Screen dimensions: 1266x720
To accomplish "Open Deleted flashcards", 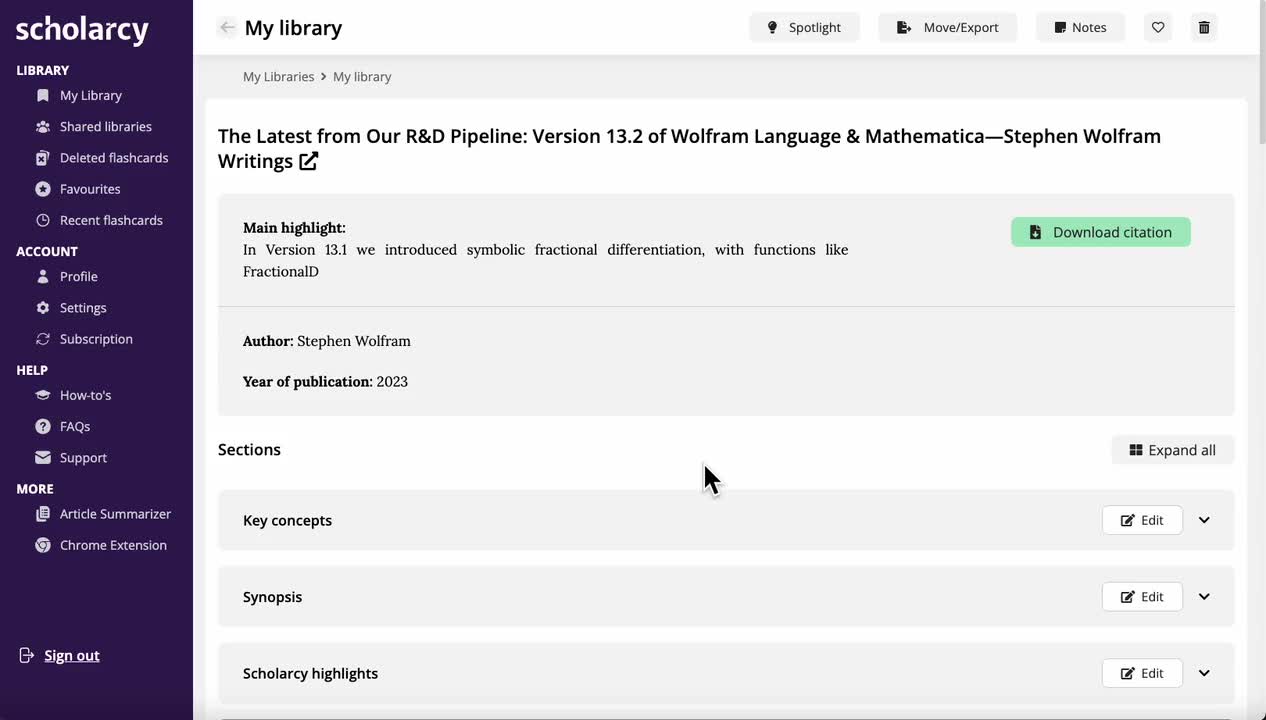I will [114, 157].
